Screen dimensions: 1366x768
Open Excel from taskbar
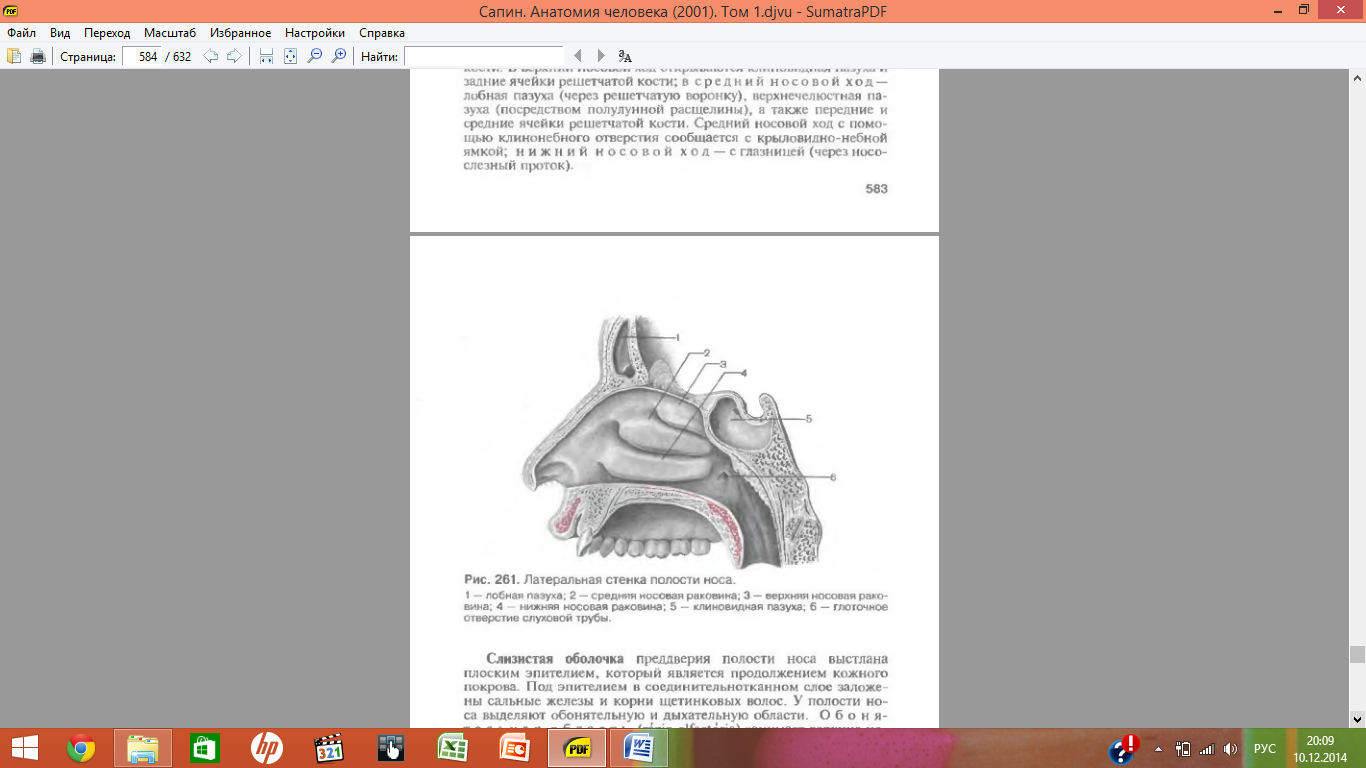pos(453,747)
